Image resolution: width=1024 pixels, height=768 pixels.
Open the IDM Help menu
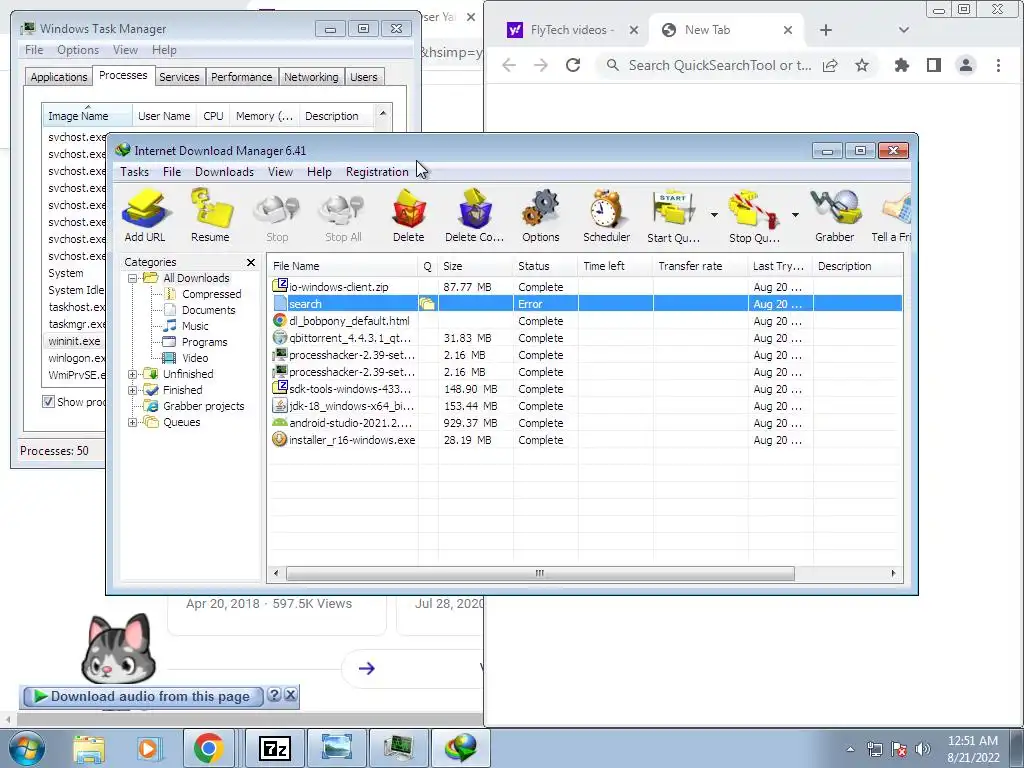click(x=319, y=172)
